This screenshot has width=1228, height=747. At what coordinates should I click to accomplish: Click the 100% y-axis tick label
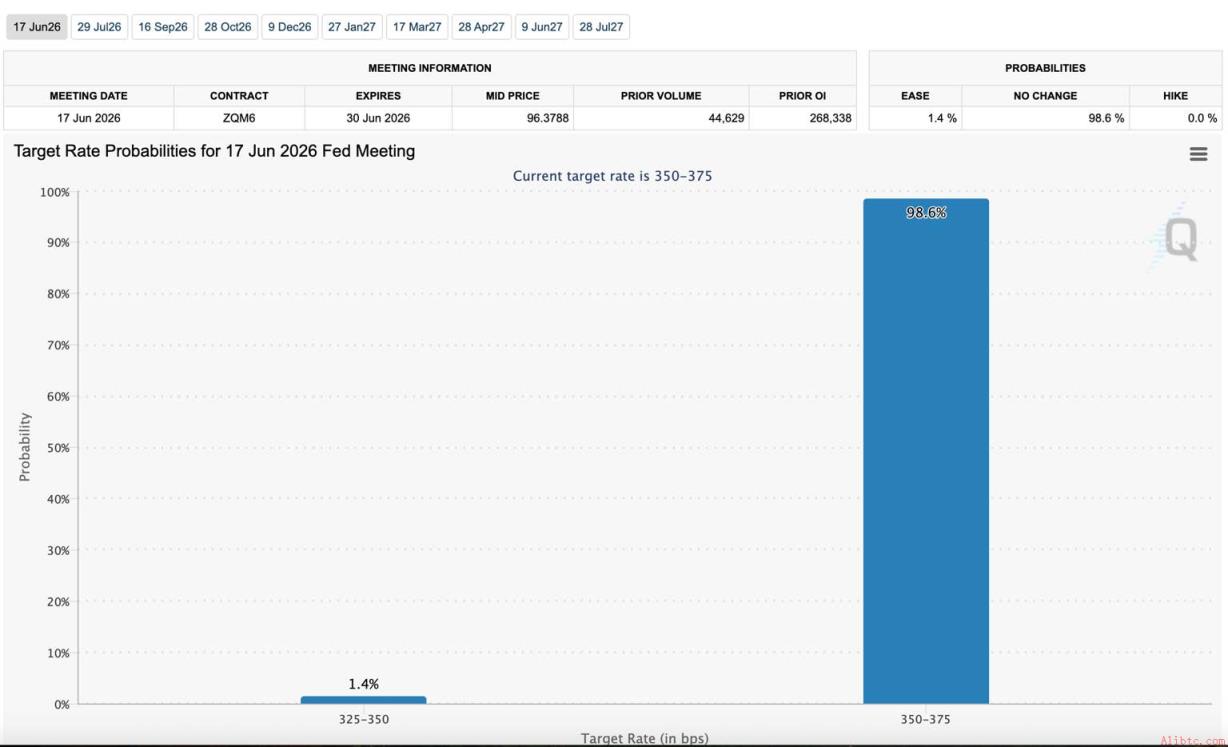(54, 192)
